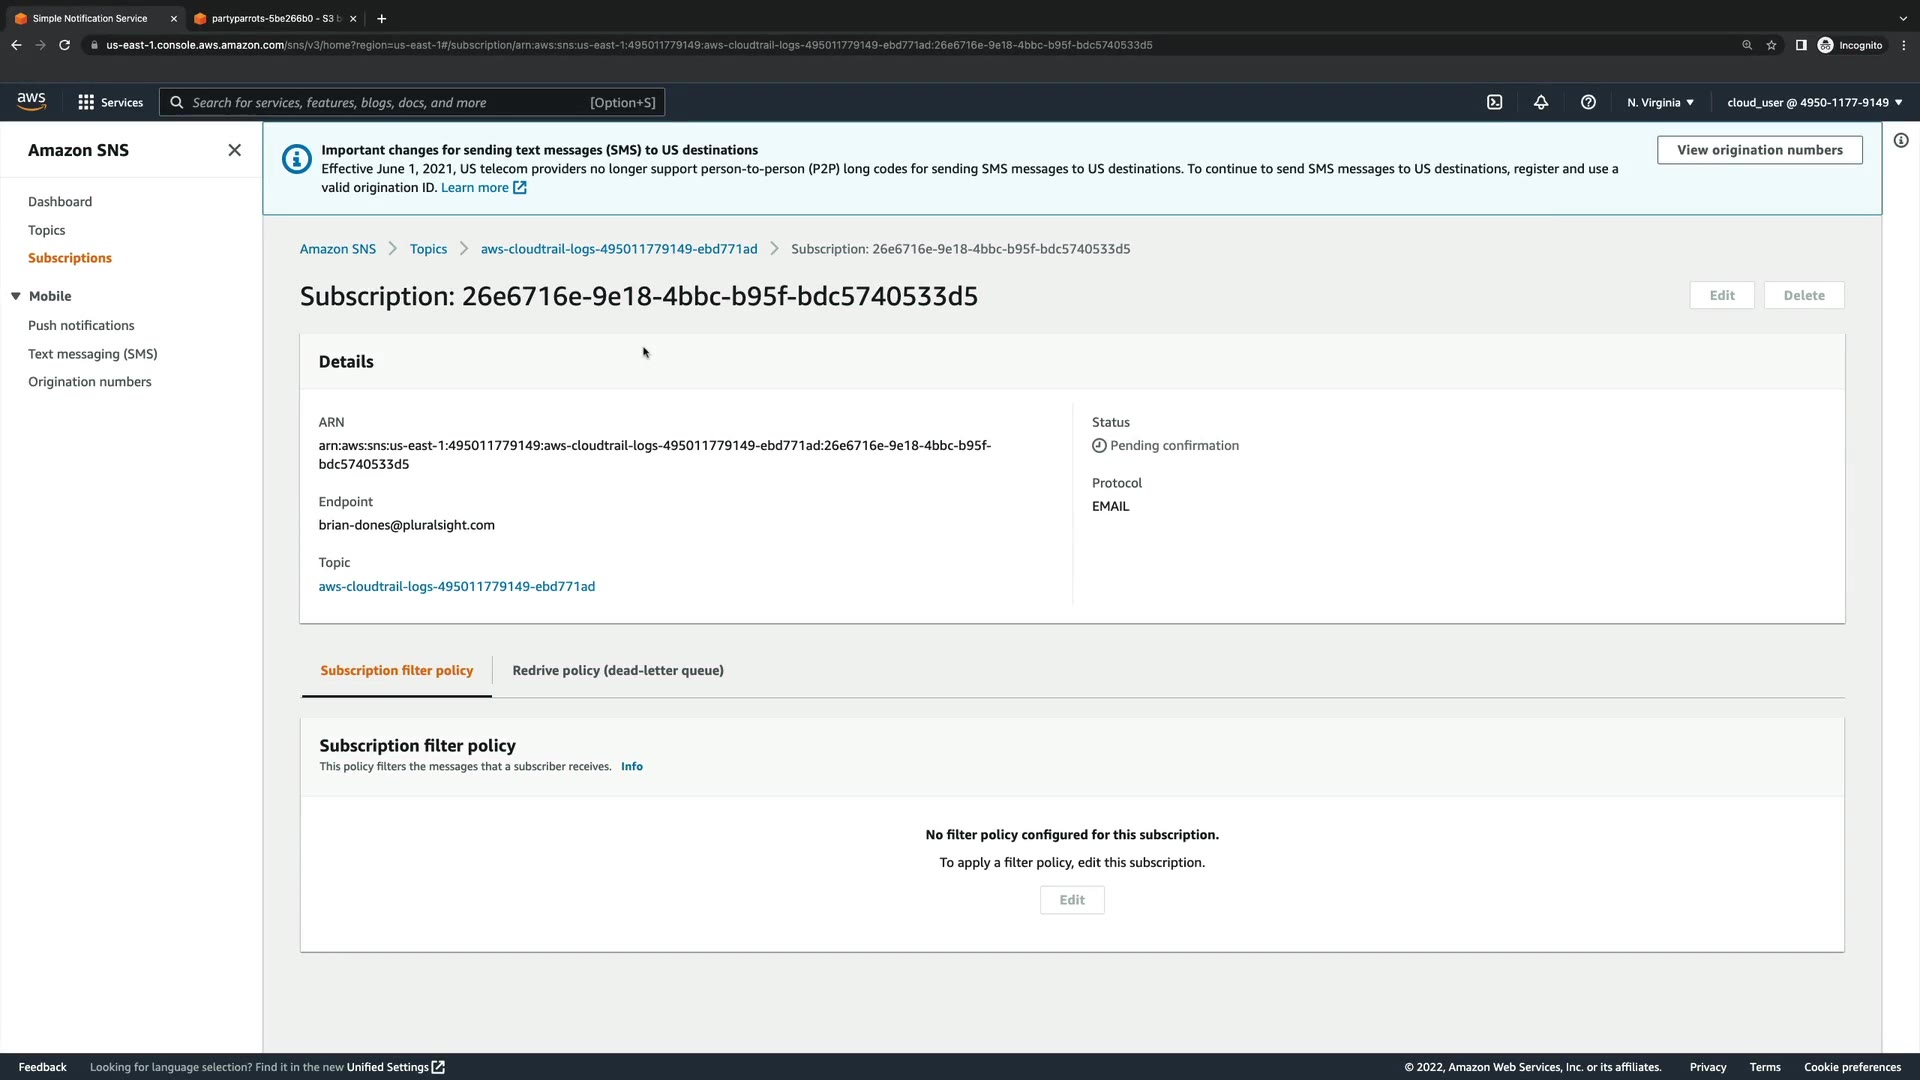This screenshot has height=1080, width=1920.
Task: Close the Amazon SNS side panel
Action: point(234,150)
